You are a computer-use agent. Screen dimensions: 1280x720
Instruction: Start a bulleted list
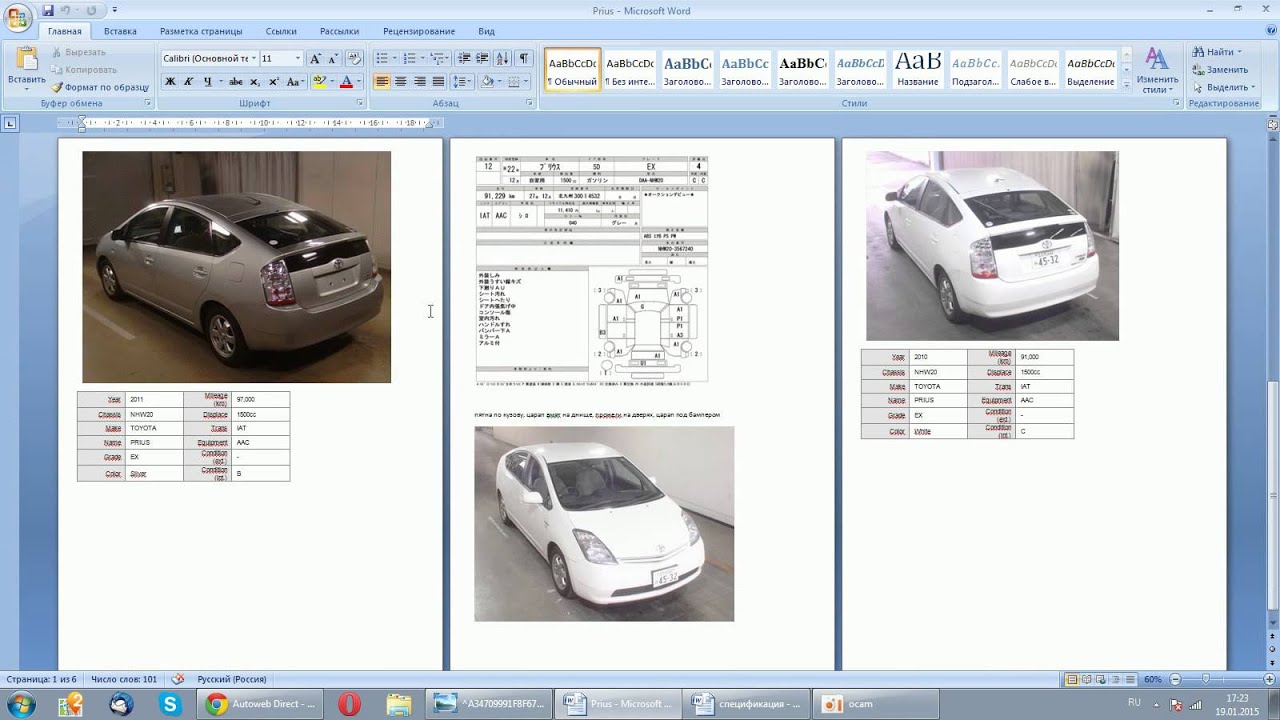(x=382, y=59)
